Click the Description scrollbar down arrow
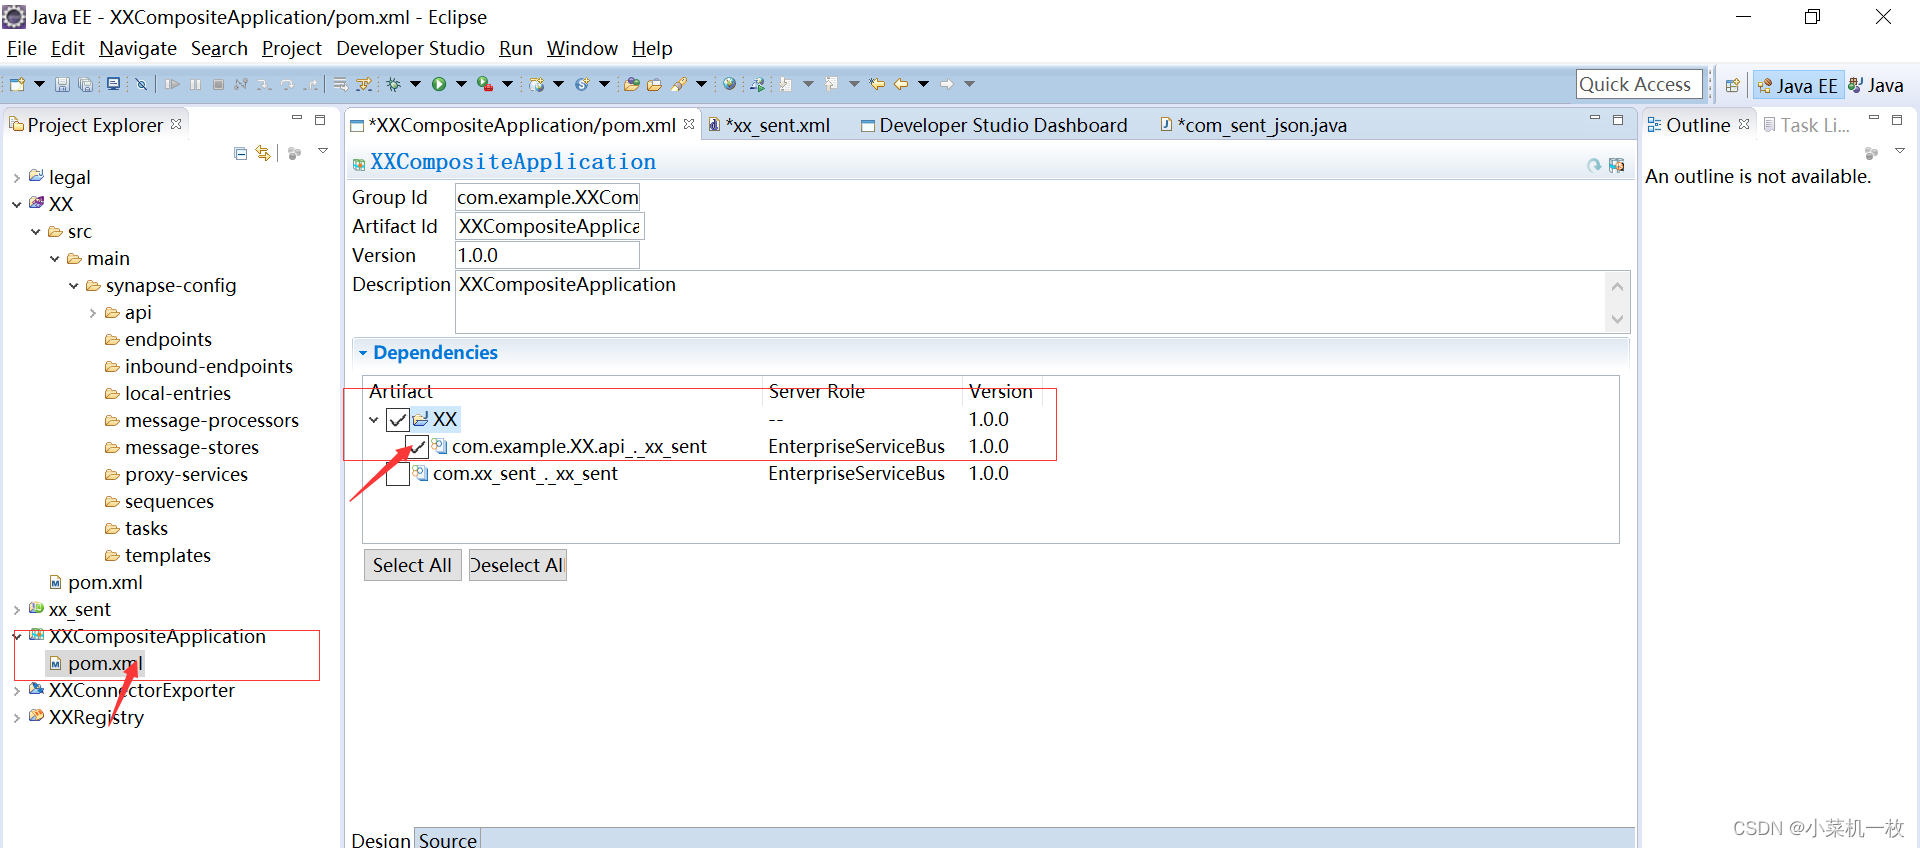The width and height of the screenshot is (1920, 848). tap(1617, 320)
